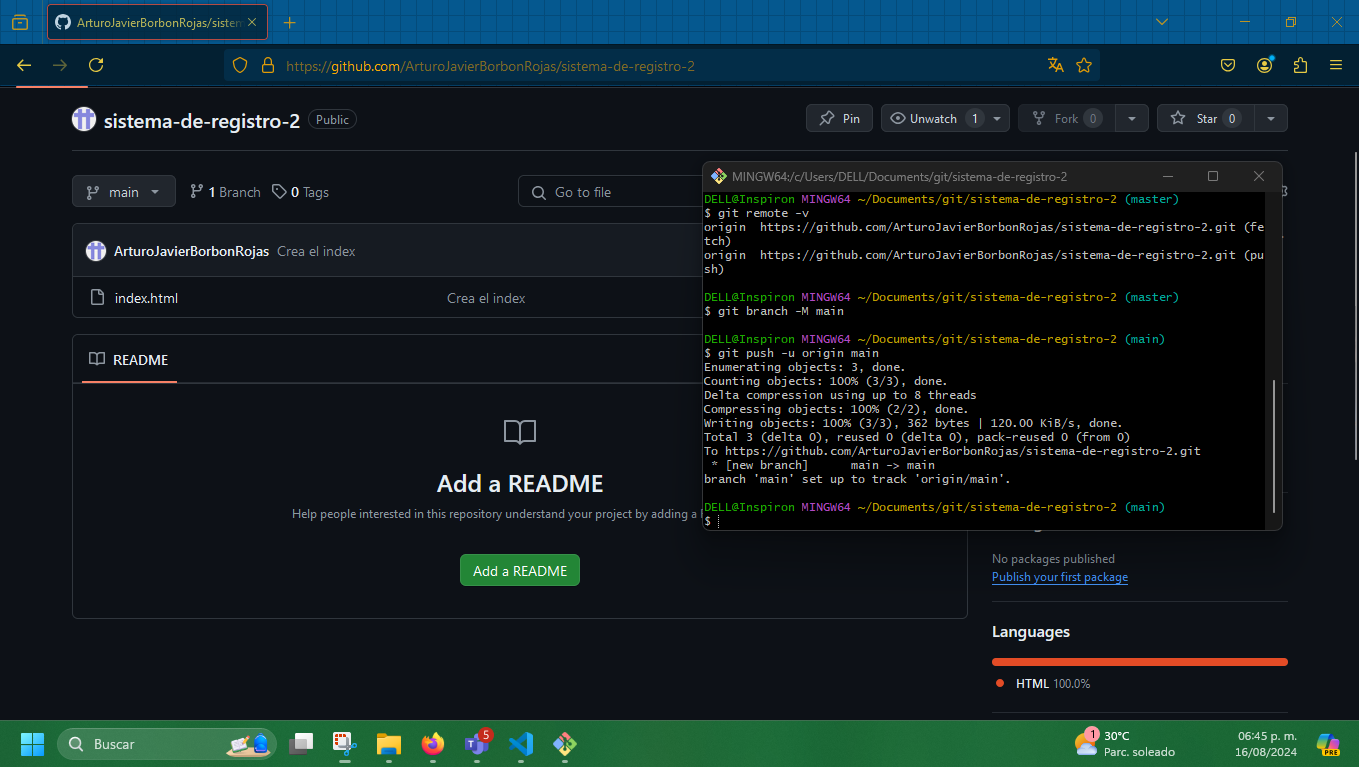This screenshot has width=1359, height=767.
Task: Click the translate page icon in address bar
Action: (x=1055, y=65)
